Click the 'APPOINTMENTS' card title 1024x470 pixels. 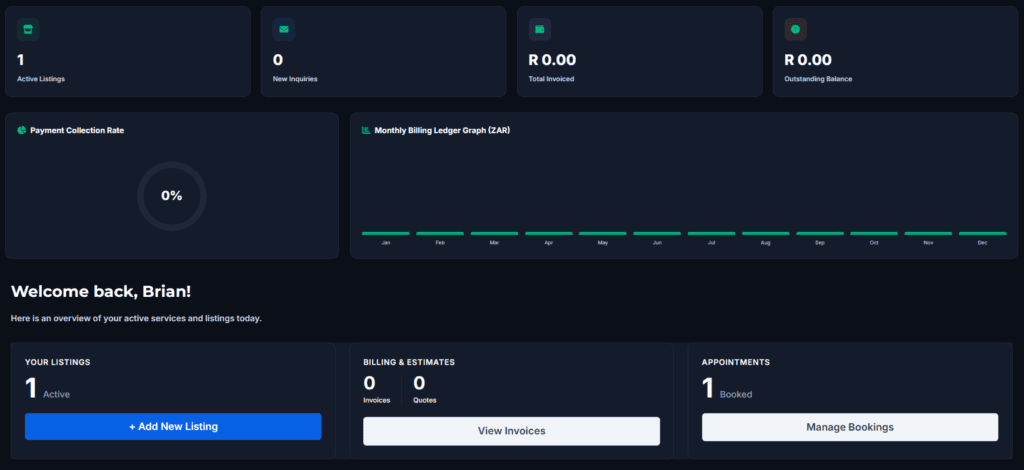pos(736,362)
